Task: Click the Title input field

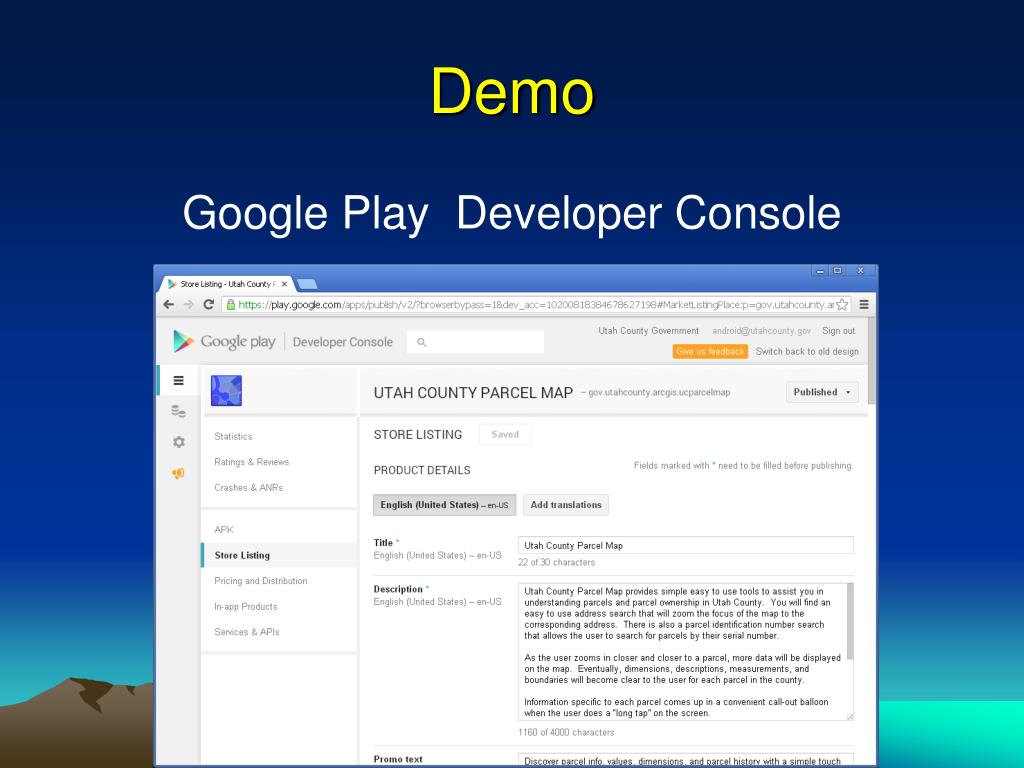Action: pyautogui.click(x=686, y=545)
